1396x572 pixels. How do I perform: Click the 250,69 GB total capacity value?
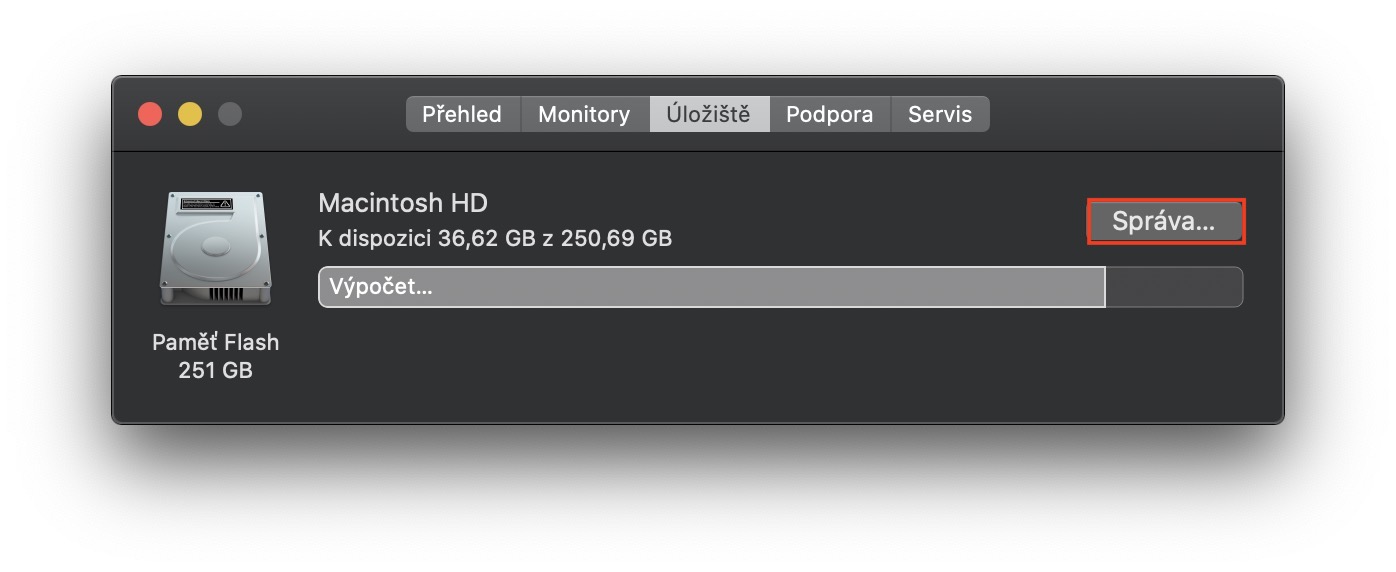tap(616, 238)
